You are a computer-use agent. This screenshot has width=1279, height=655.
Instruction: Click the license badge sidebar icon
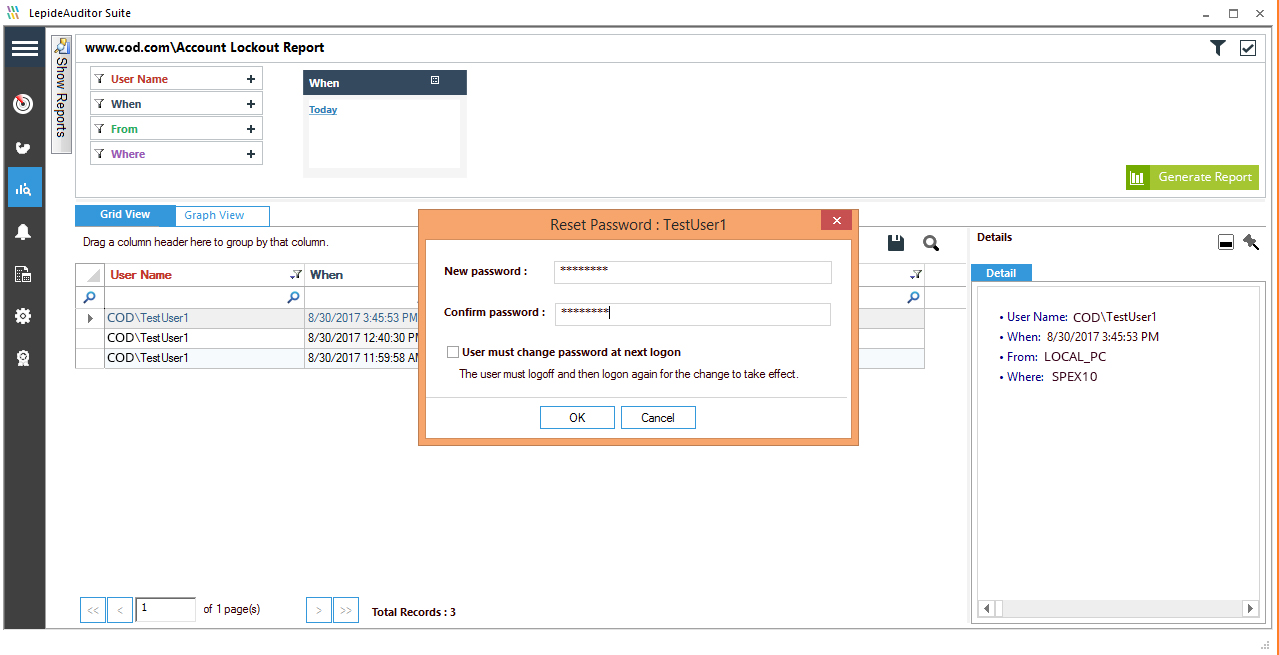pos(23,358)
